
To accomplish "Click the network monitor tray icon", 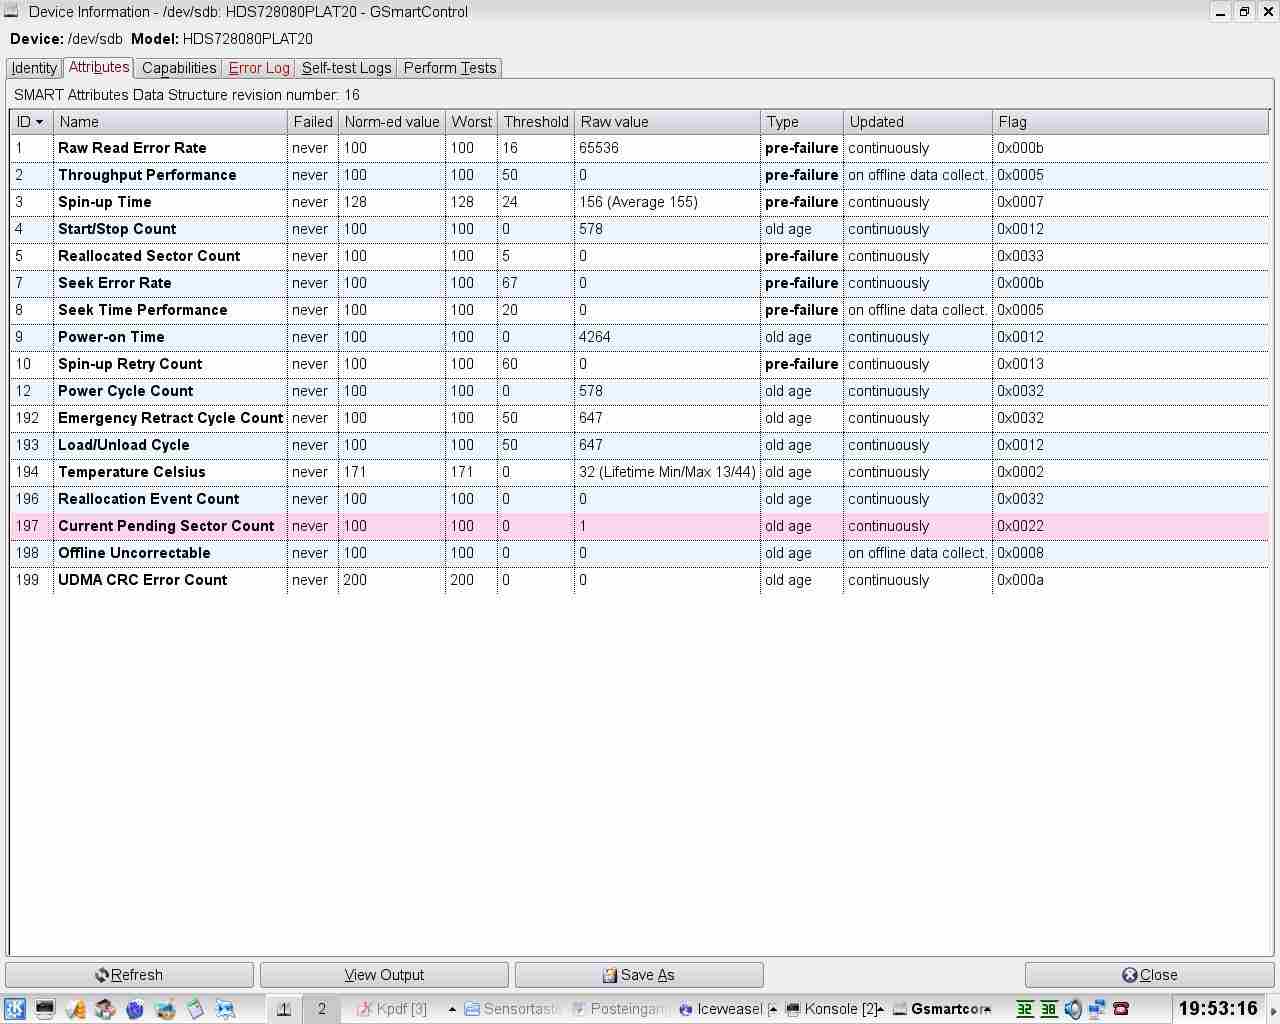I will [x=1097, y=1009].
